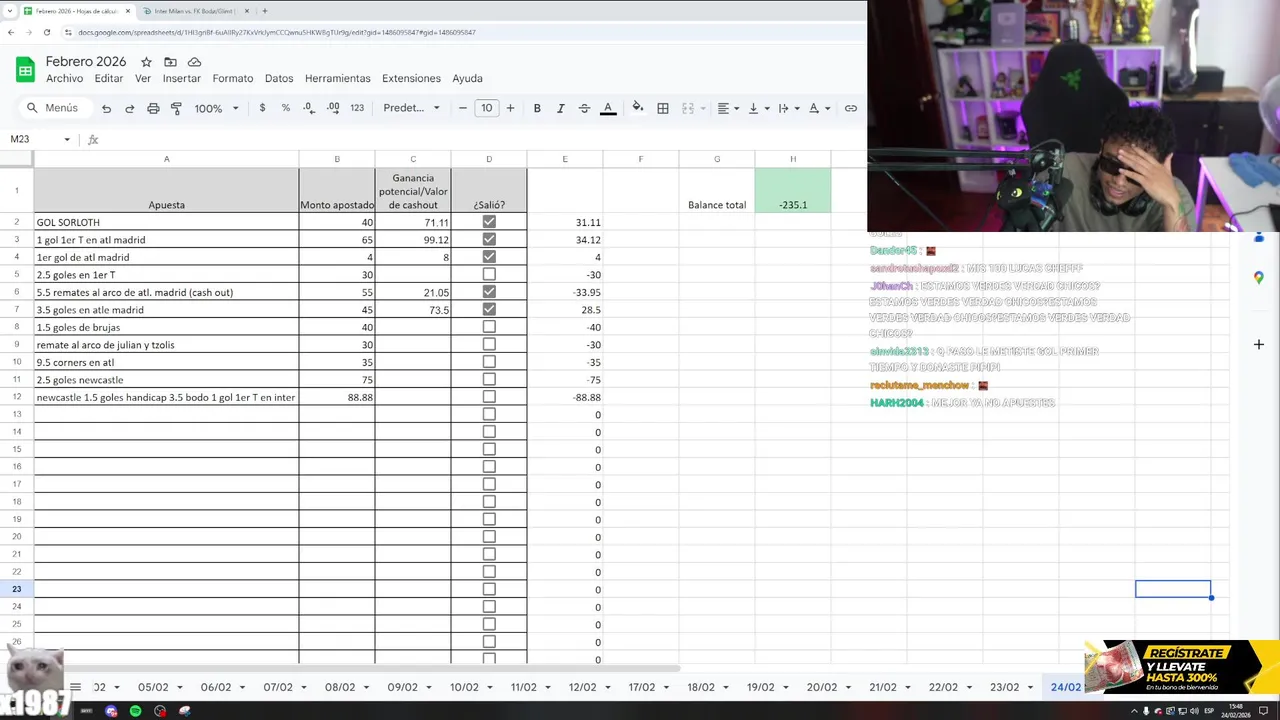Open the Extensiones menu
Viewport: 1280px width, 720px height.
[411, 78]
